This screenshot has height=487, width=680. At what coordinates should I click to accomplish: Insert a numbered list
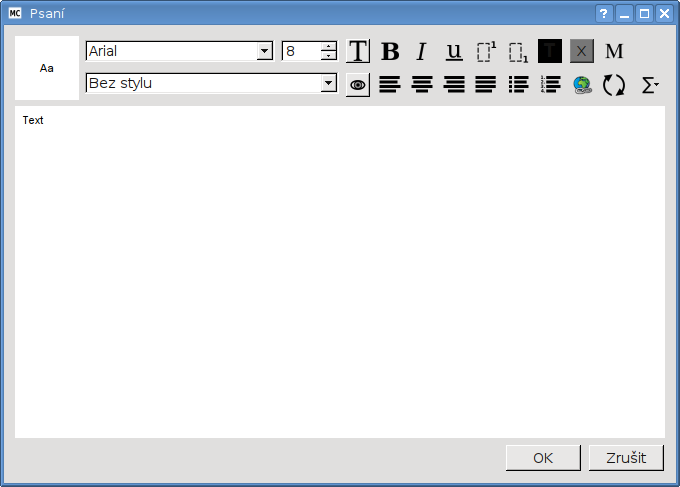[550, 85]
